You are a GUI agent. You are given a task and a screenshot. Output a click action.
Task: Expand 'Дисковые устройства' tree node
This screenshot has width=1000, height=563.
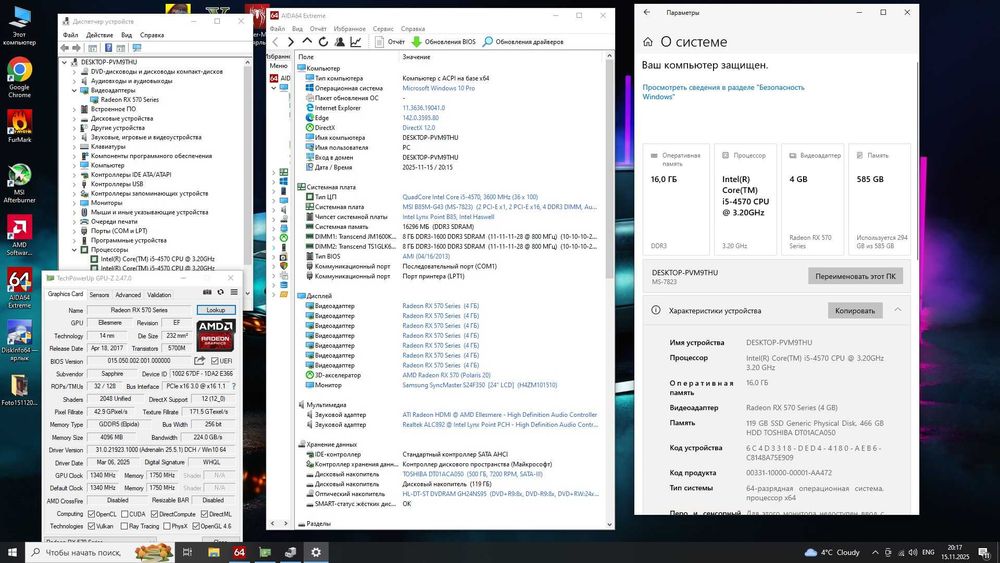pyautogui.click(x=74, y=119)
